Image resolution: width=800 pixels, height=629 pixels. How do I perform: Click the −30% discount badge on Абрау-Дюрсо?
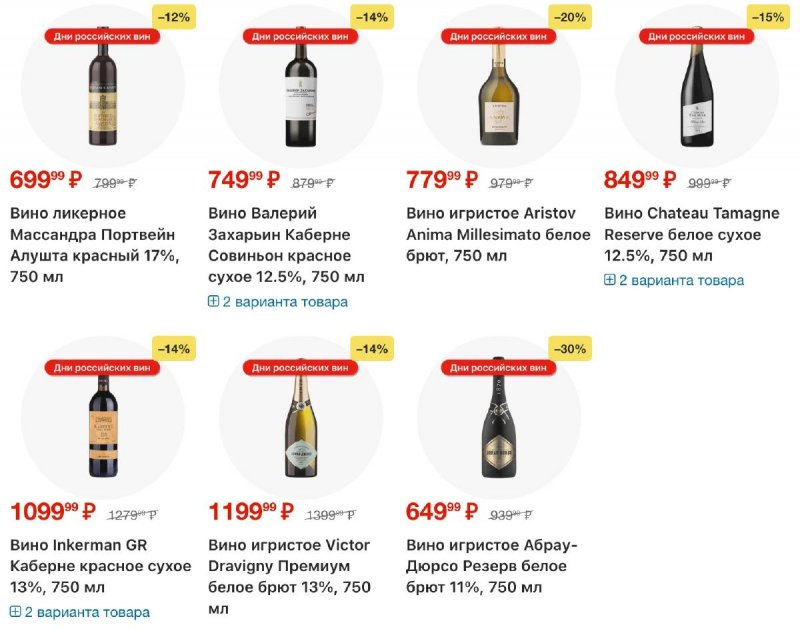(570, 349)
